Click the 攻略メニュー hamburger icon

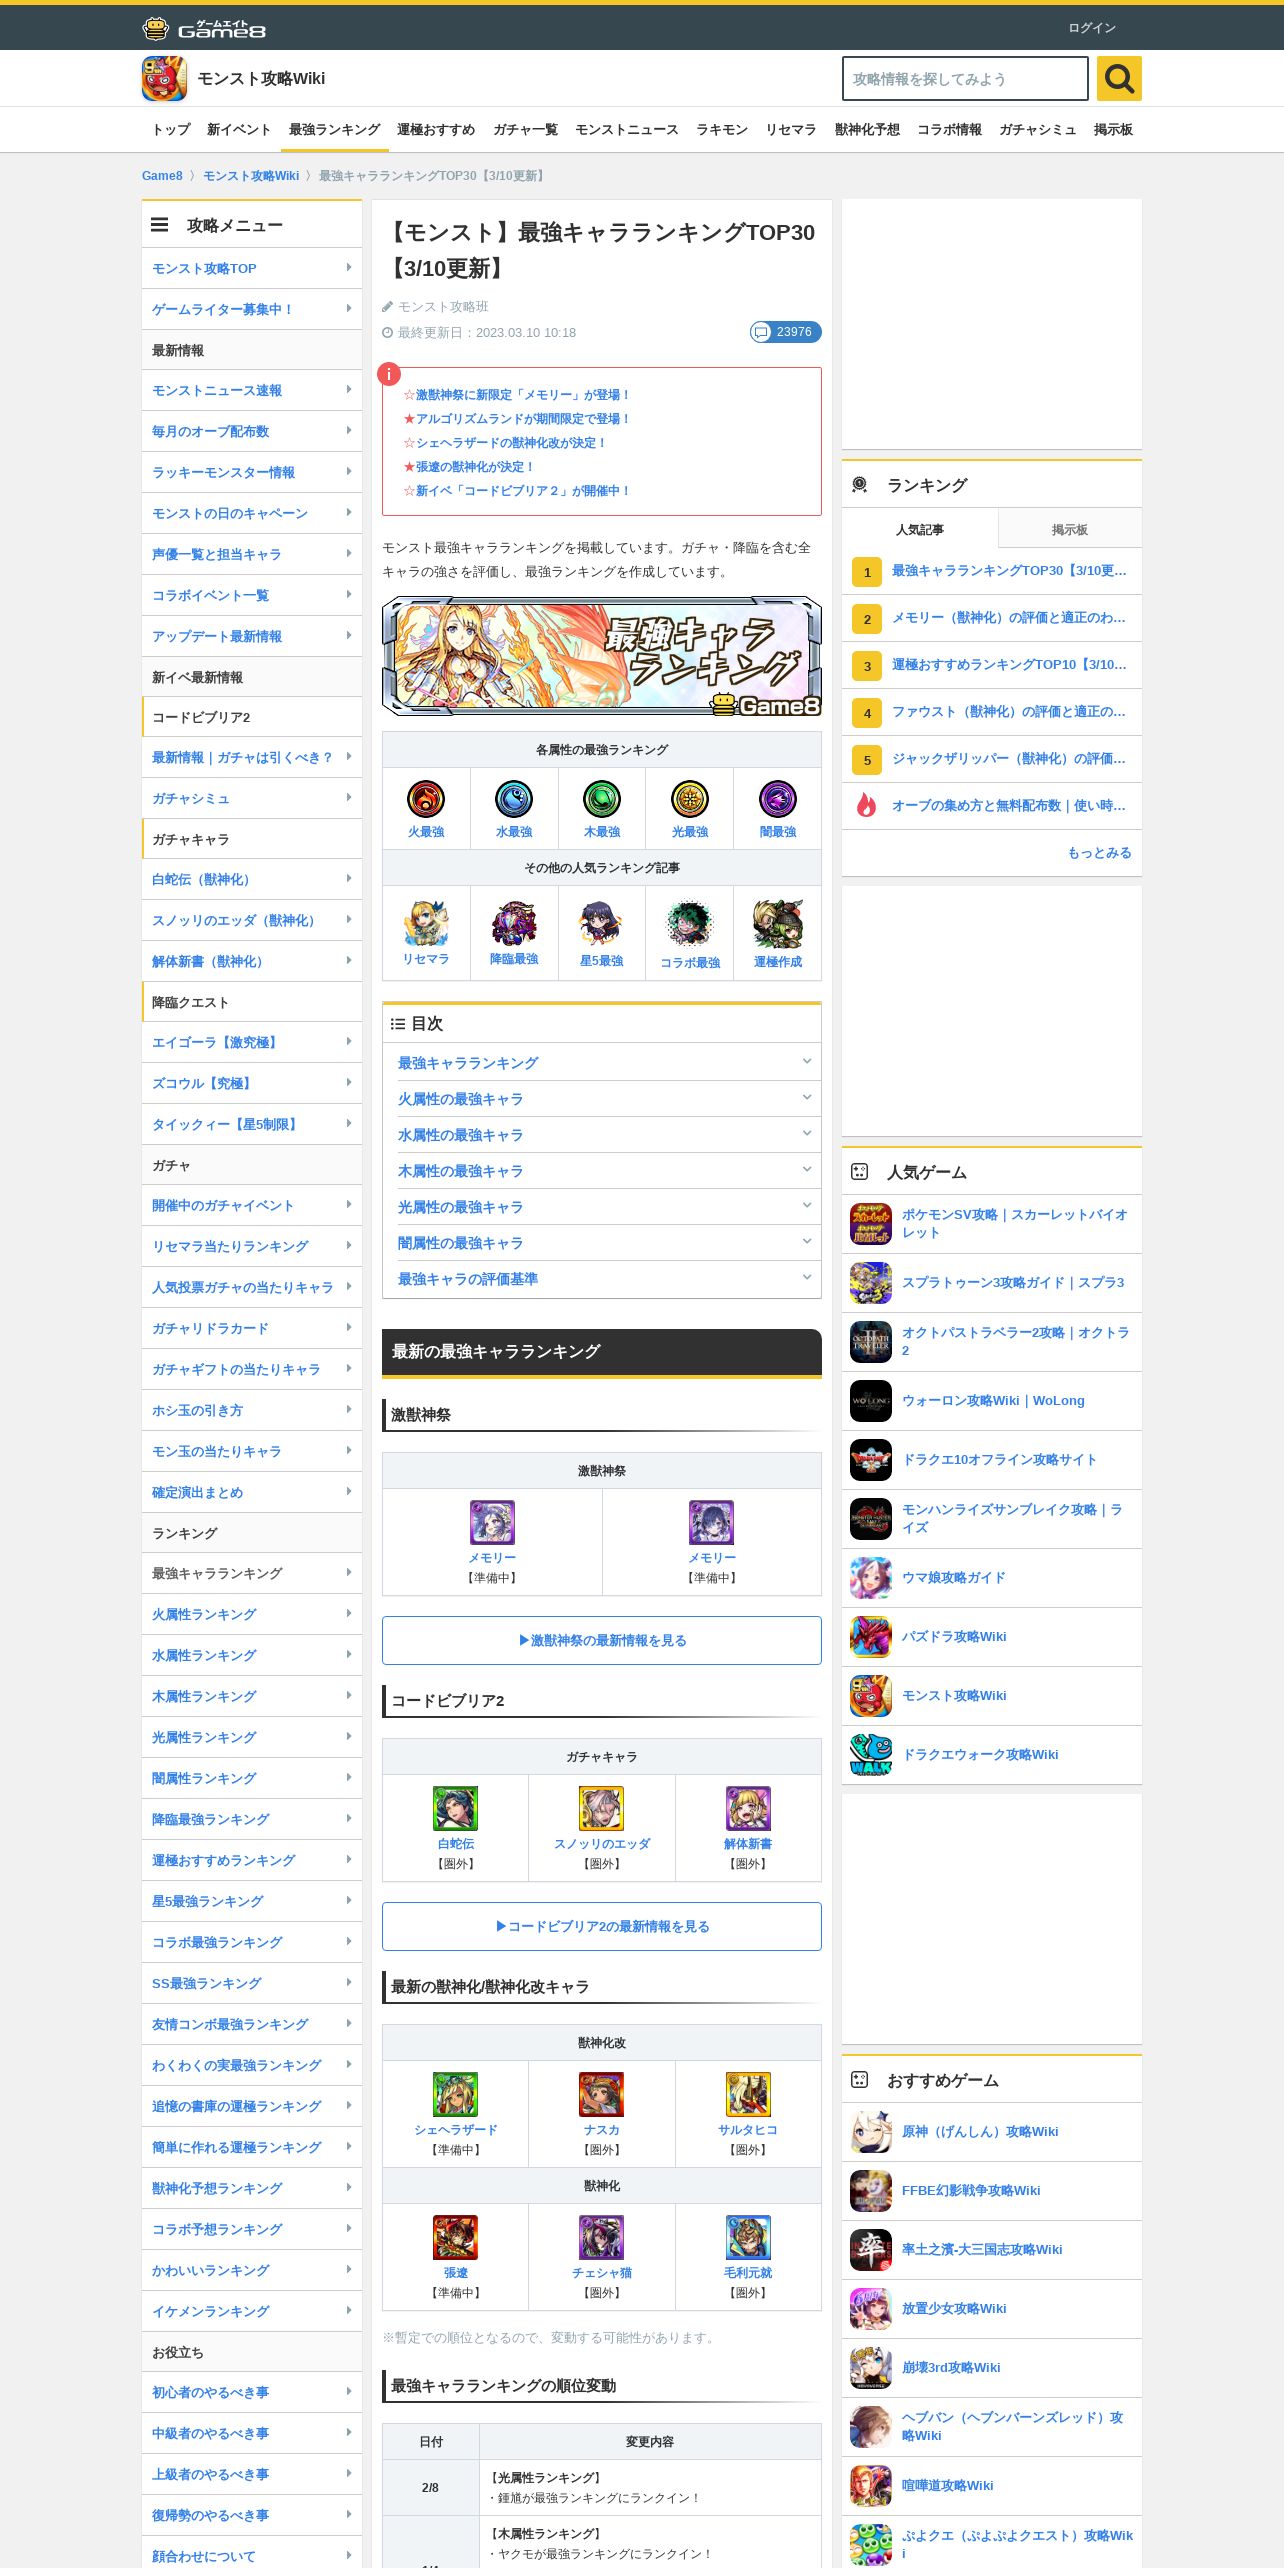point(159,225)
